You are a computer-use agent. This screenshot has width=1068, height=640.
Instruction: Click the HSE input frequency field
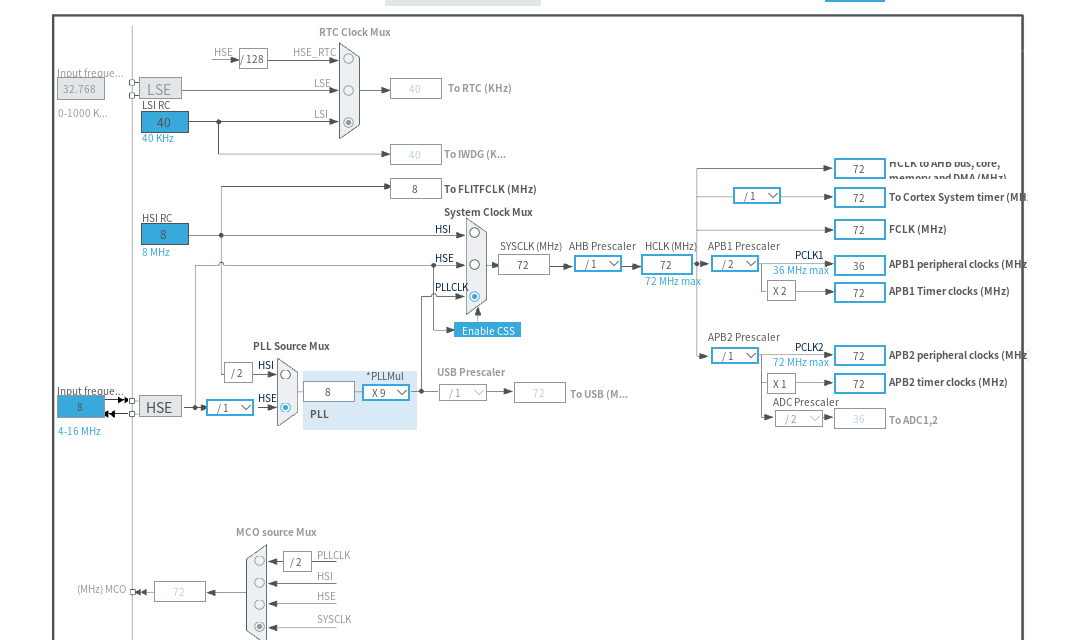80,407
